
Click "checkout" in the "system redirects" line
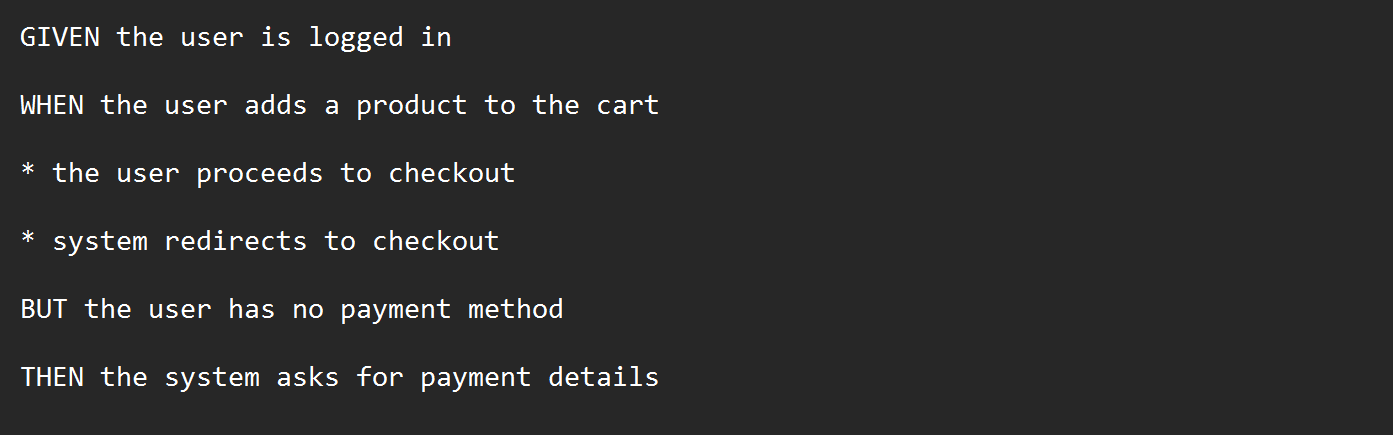click(435, 242)
